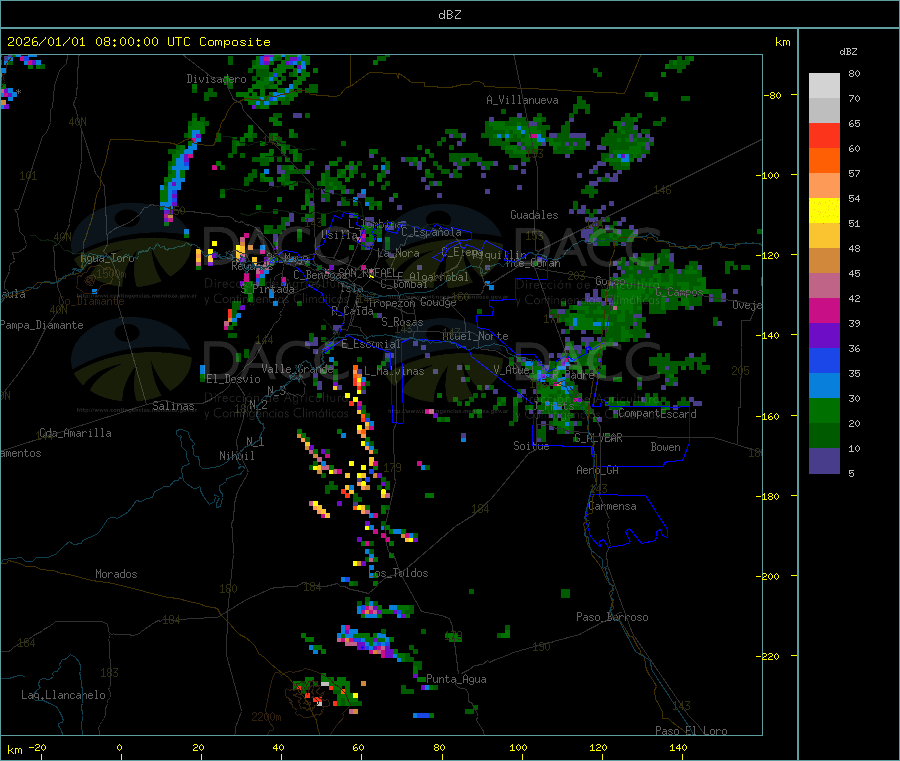
Task: Click the 'Atuel_Norte' map label
Action: [475, 336]
